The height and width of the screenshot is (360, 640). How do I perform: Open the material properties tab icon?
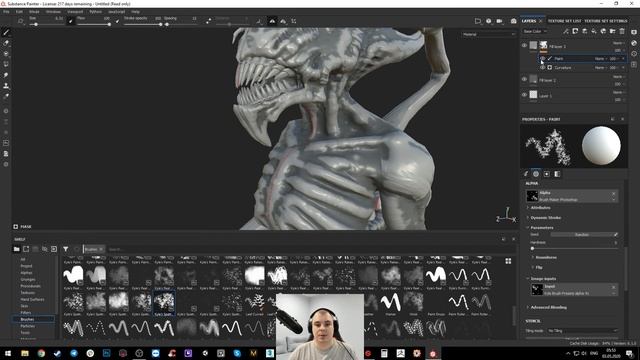coord(557,174)
